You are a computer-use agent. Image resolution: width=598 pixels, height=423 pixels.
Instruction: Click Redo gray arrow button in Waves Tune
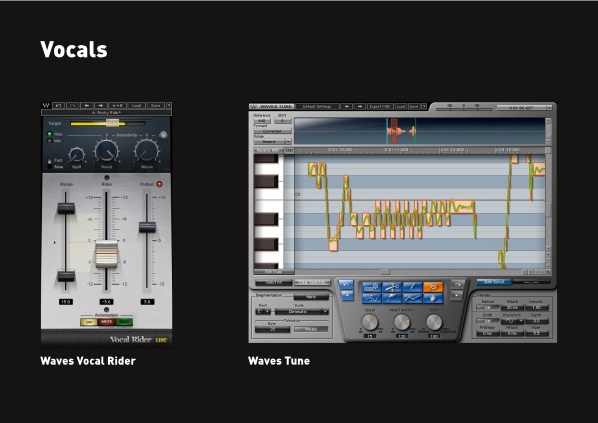457,285
